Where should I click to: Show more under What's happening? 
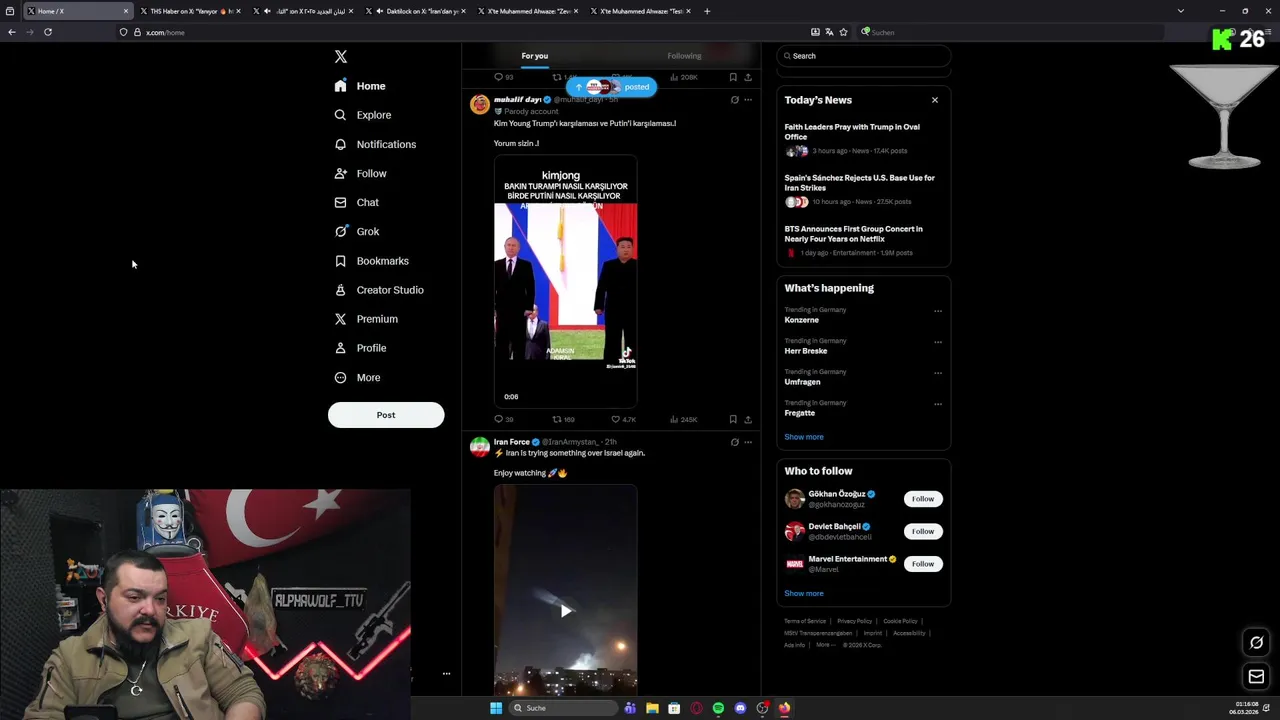[804, 437]
